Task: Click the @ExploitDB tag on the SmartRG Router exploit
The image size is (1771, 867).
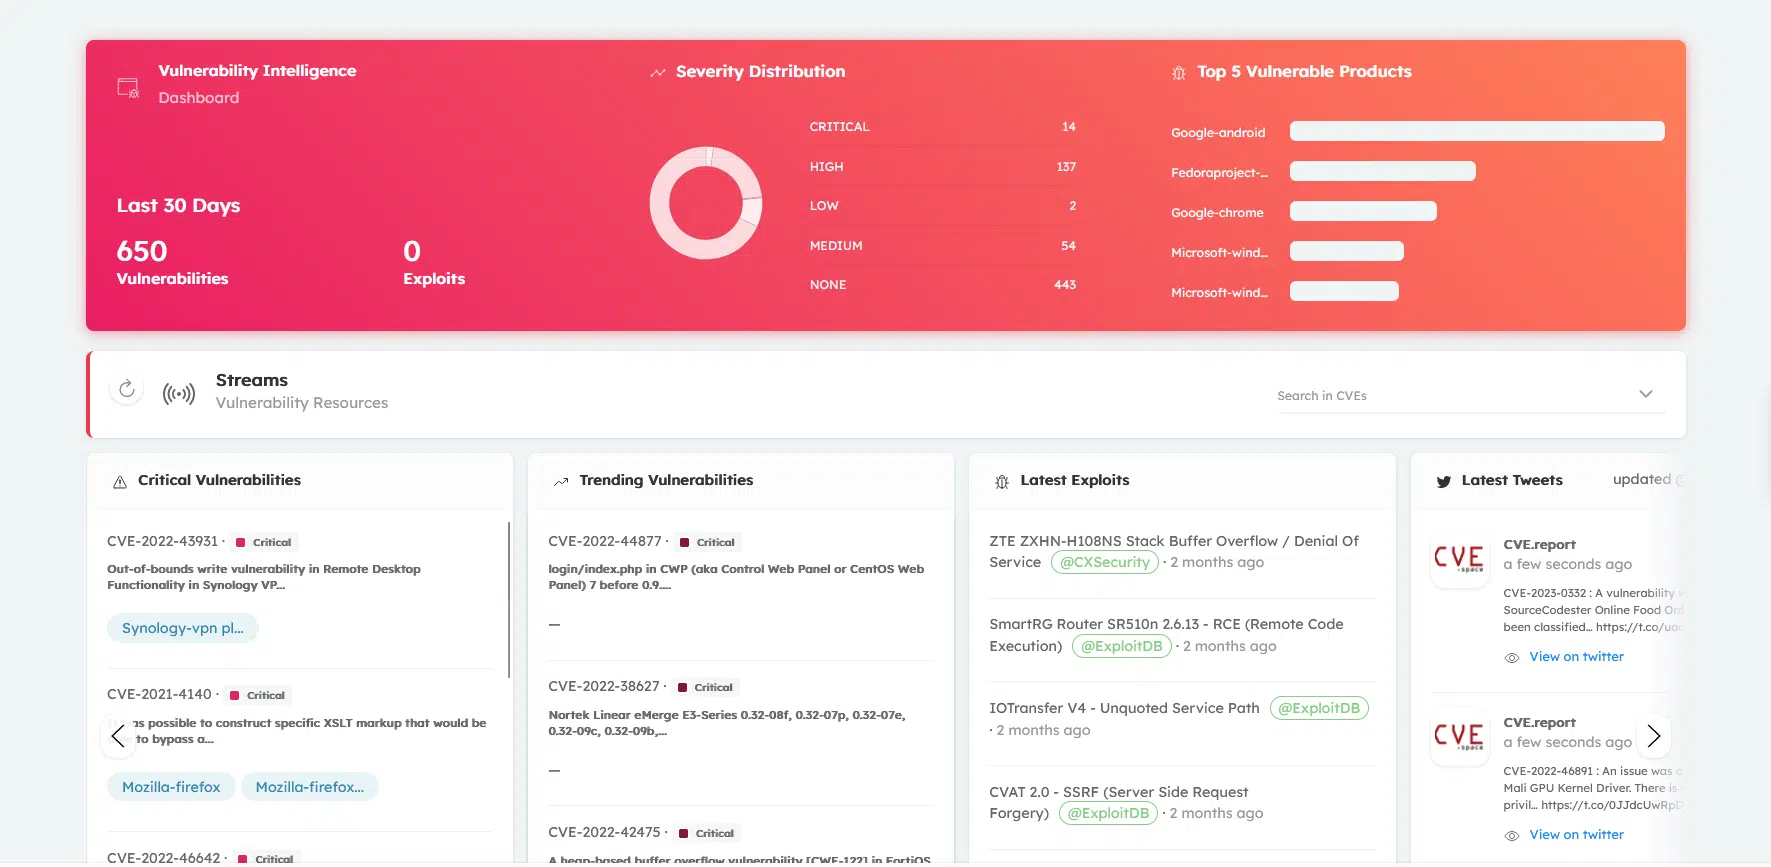Action: coord(1122,647)
